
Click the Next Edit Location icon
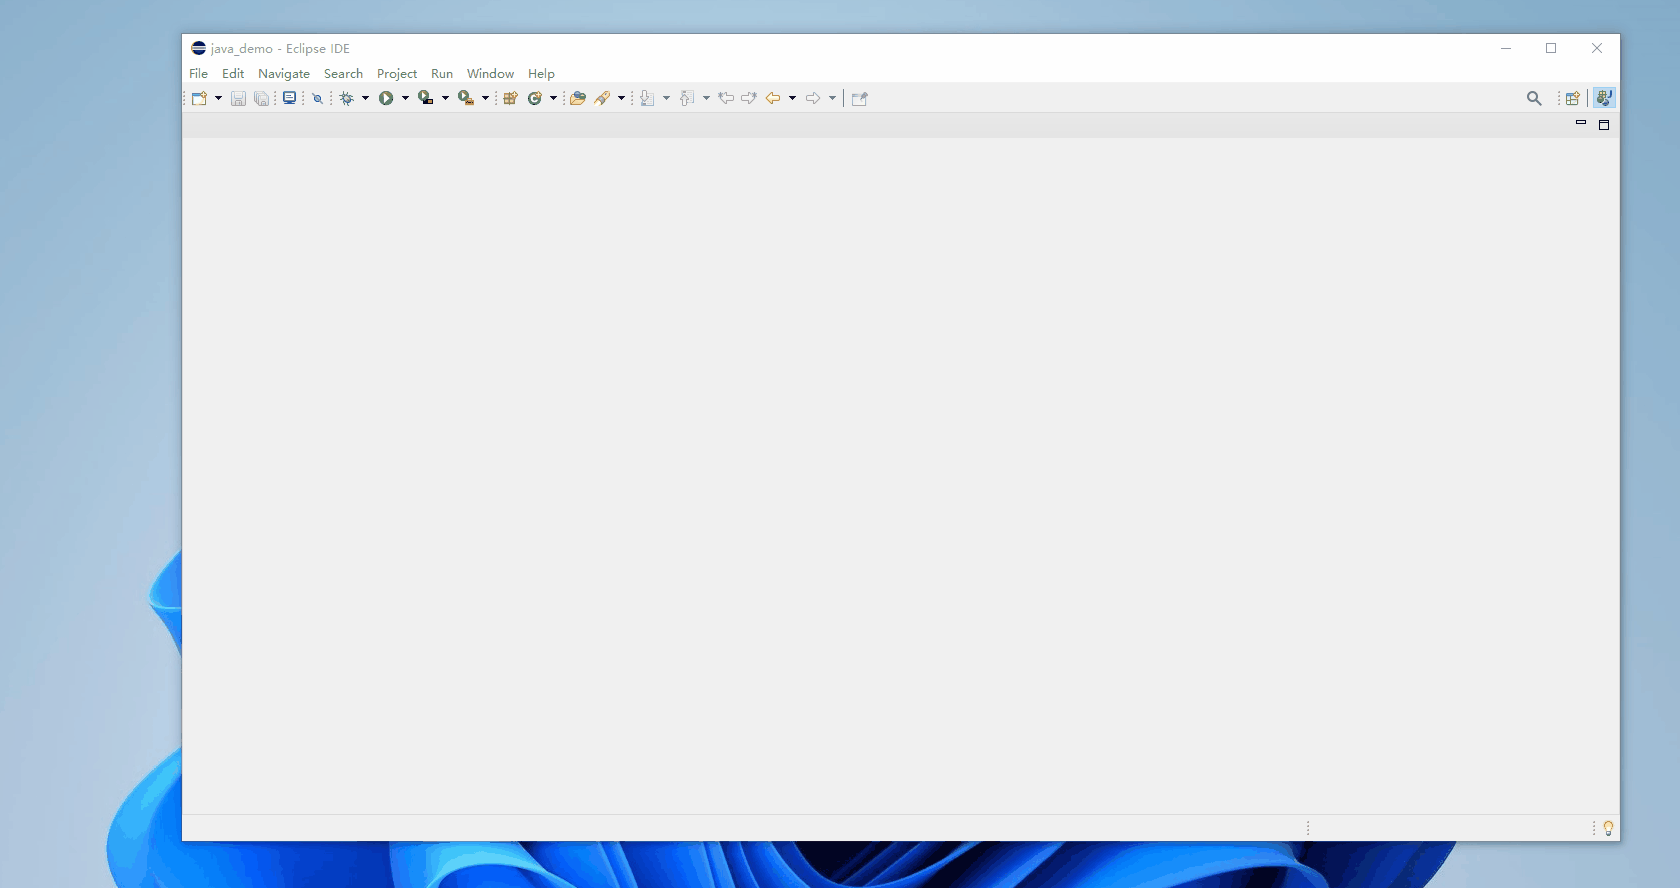click(x=749, y=98)
